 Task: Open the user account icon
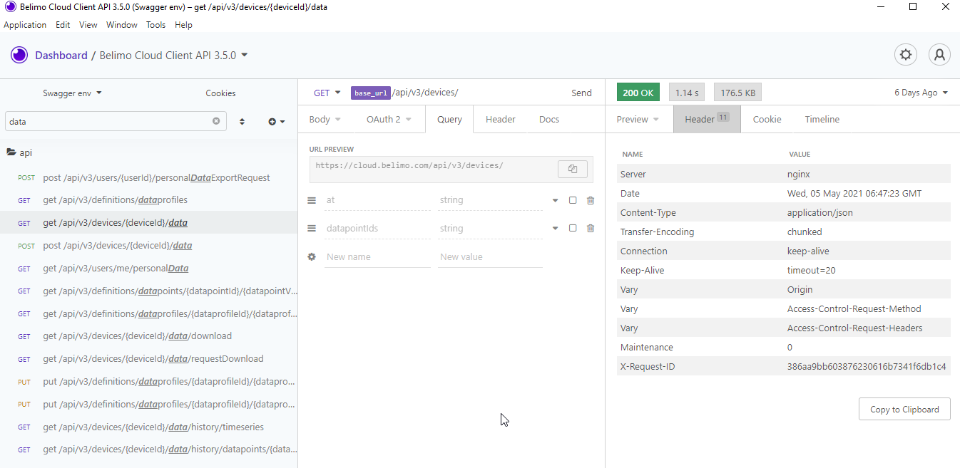coord(939,55)
